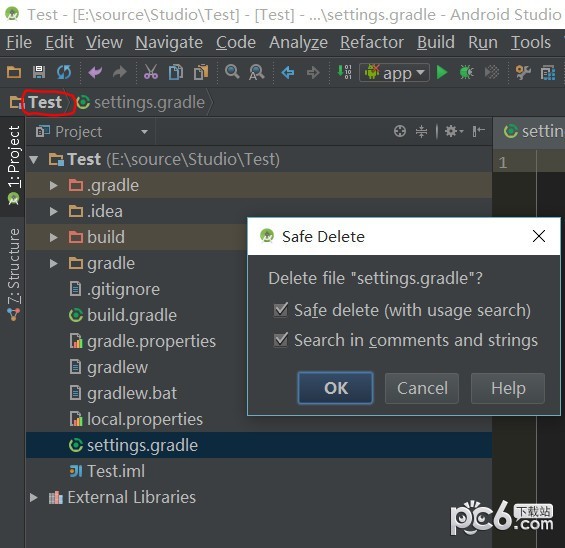Viewport: 565px width, 548px height.
Task: Click the Replace magnifier icon
Action: click(257, 72)
